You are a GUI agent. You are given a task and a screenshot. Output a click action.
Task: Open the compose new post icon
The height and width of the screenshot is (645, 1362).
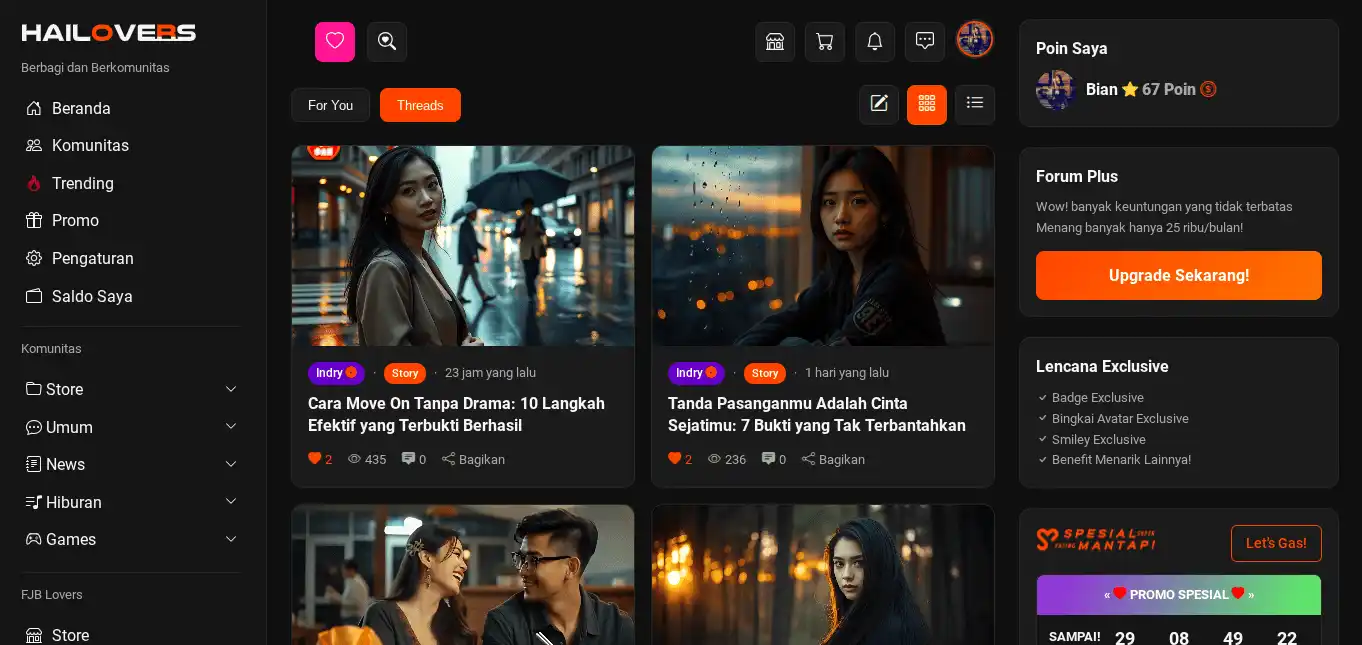[x=879, y=104]
